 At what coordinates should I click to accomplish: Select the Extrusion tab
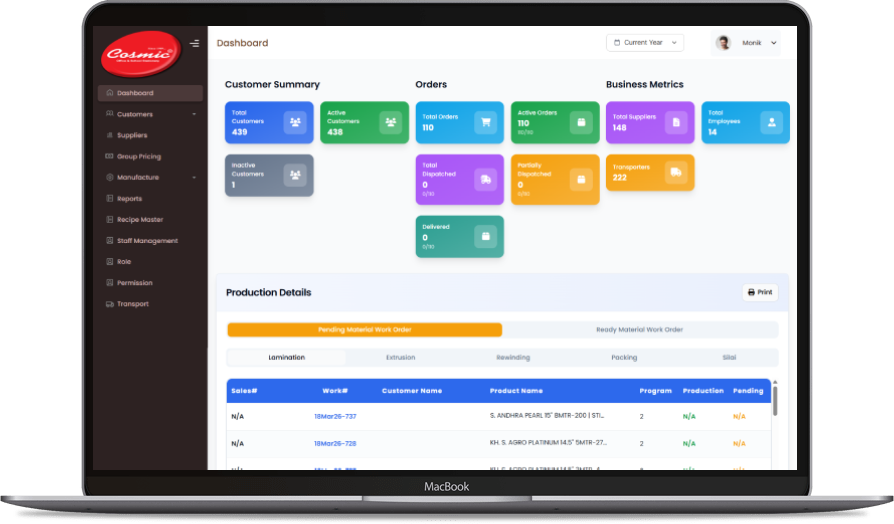pos(400,357)
